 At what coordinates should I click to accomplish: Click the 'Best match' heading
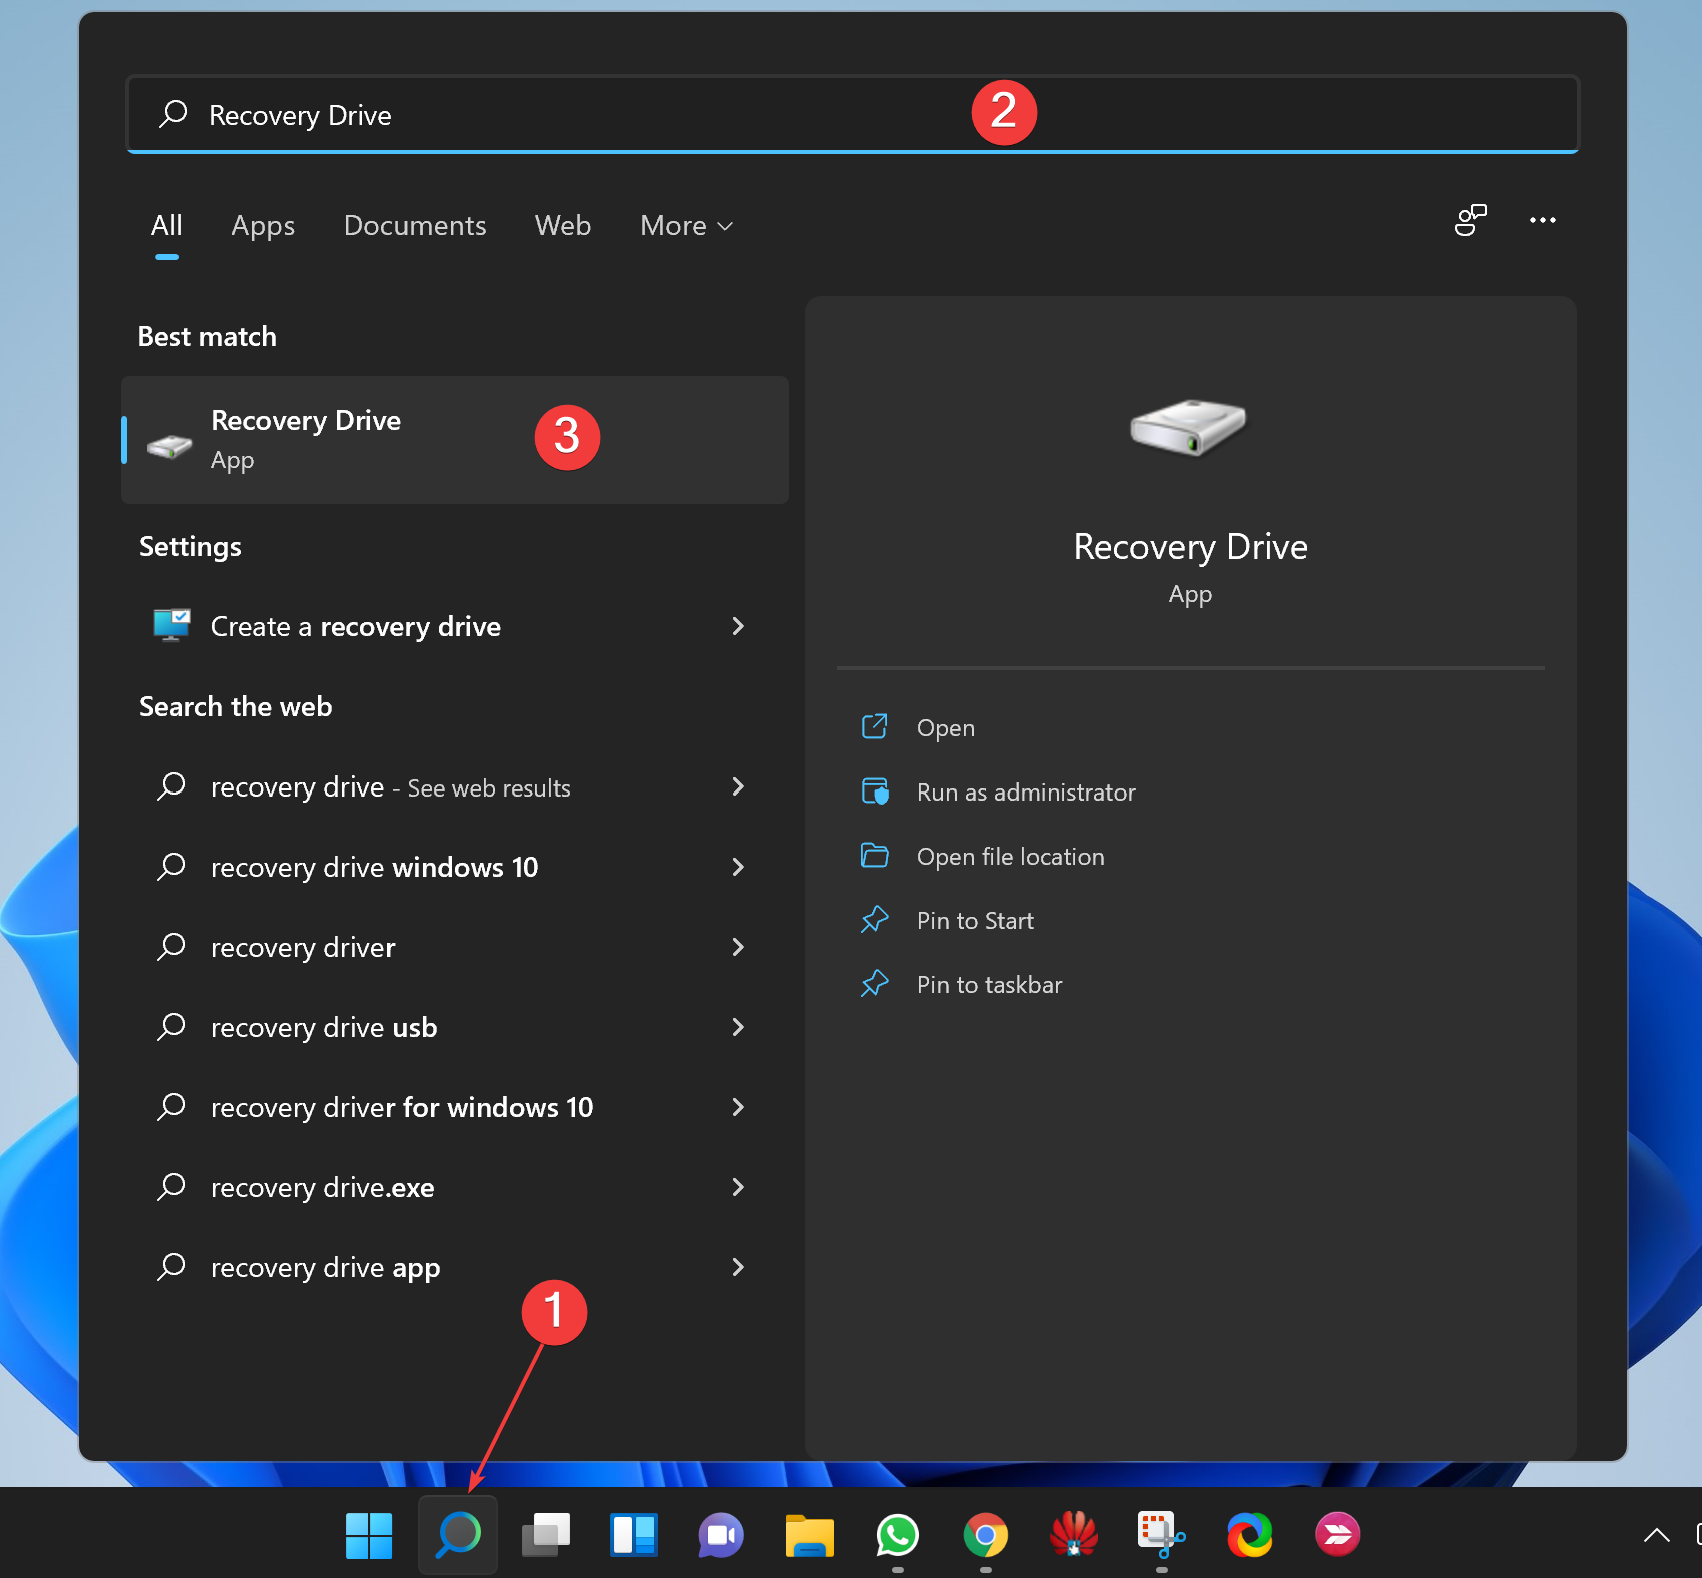click(207, 337)
